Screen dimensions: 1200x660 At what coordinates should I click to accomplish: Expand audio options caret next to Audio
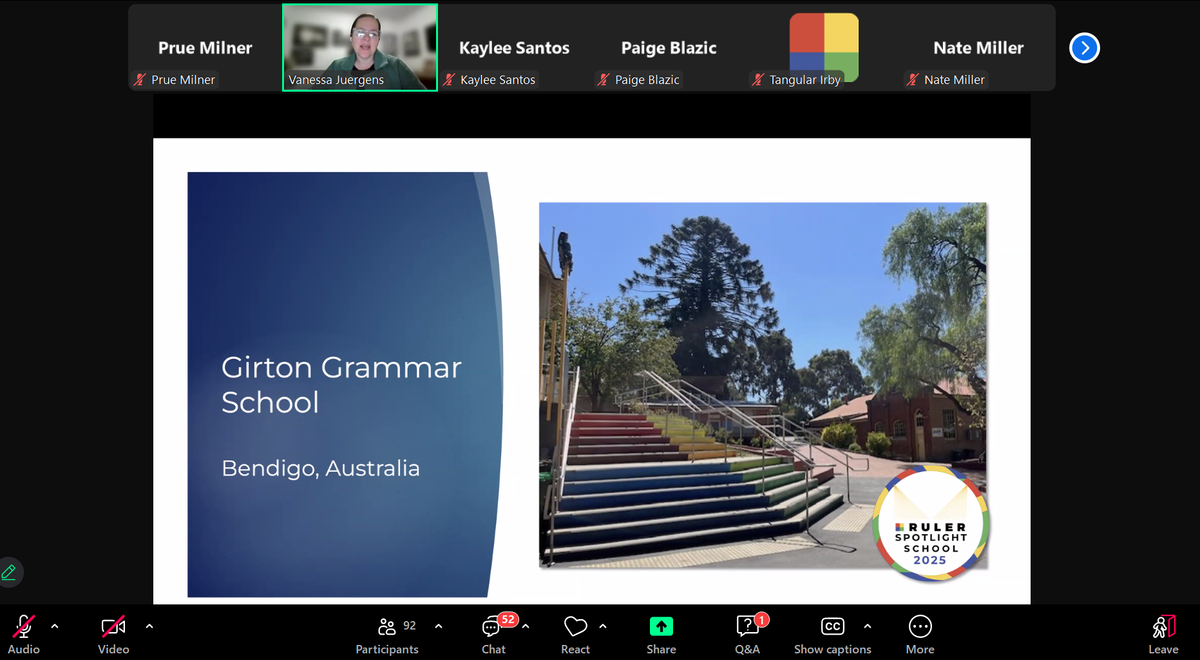[x=55, y=626]
